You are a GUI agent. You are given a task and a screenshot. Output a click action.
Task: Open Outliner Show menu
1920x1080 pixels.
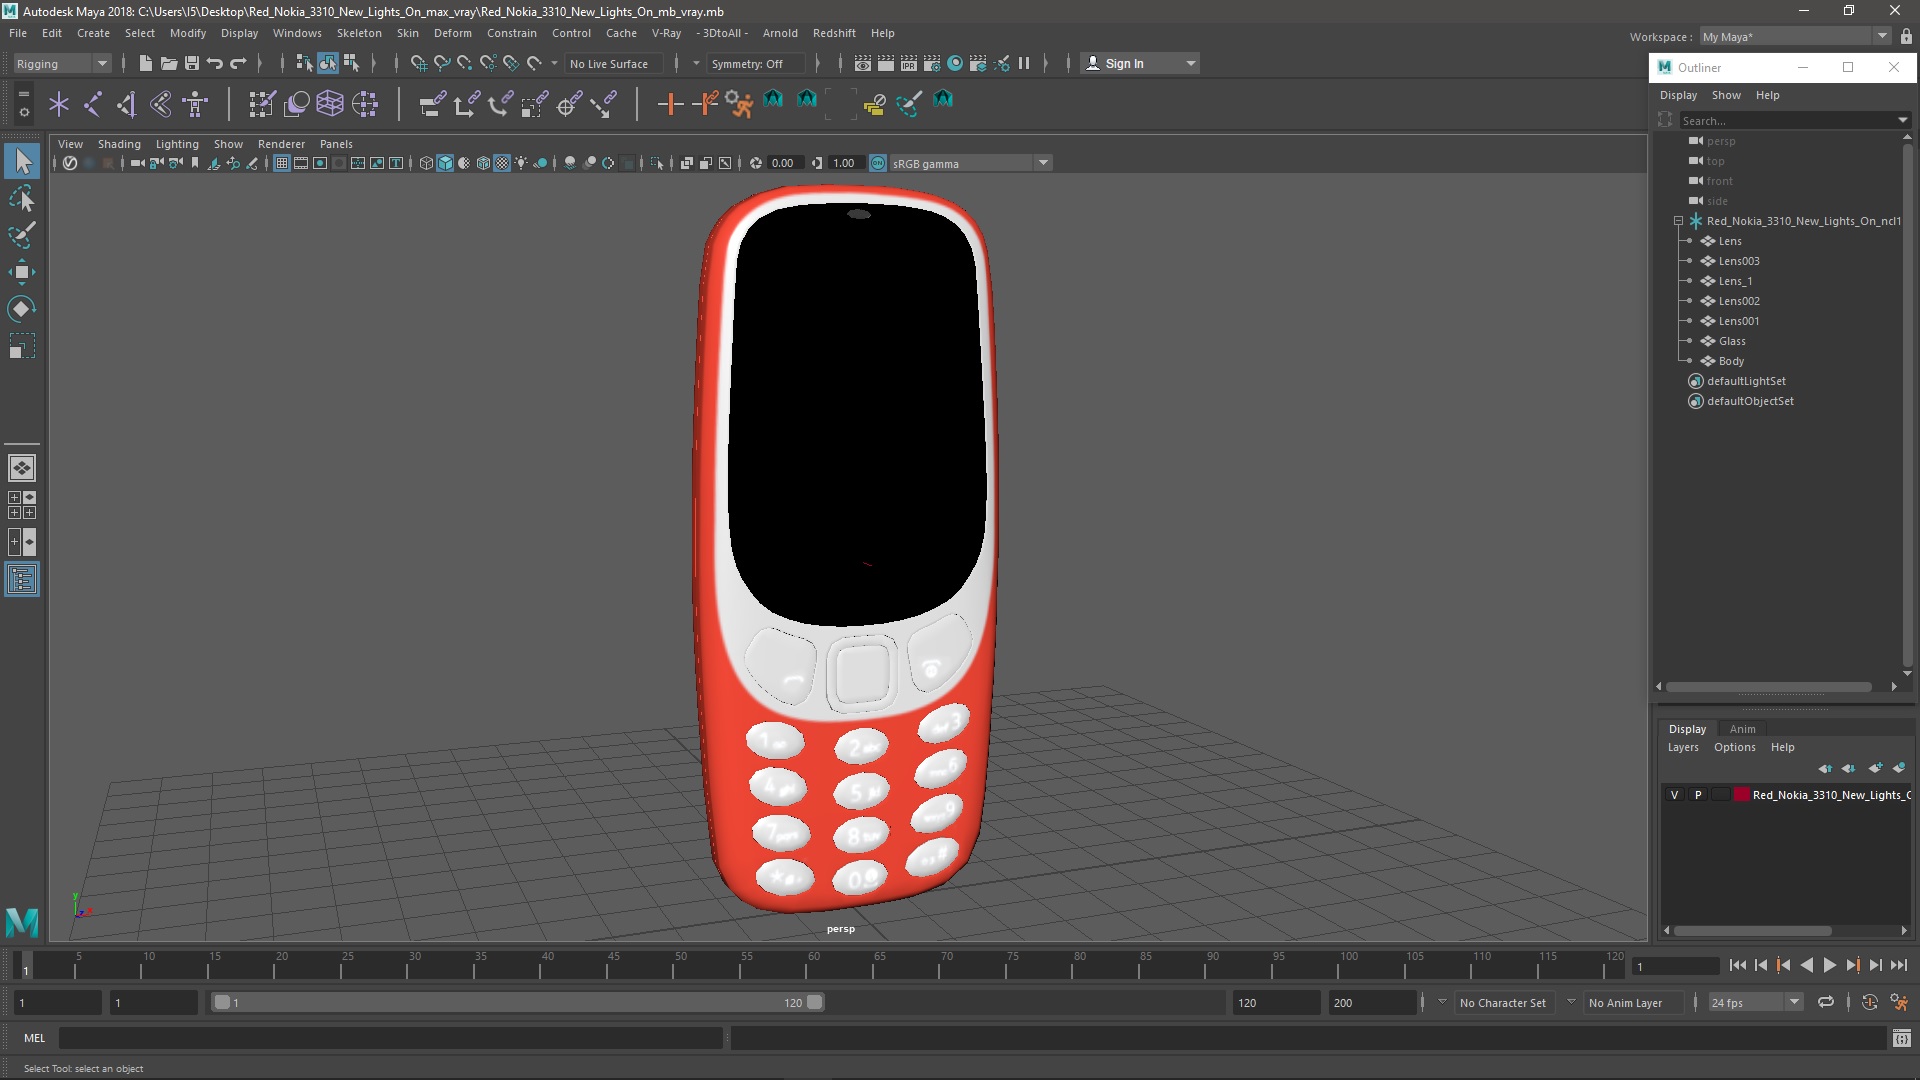[x=1726, y=95]
